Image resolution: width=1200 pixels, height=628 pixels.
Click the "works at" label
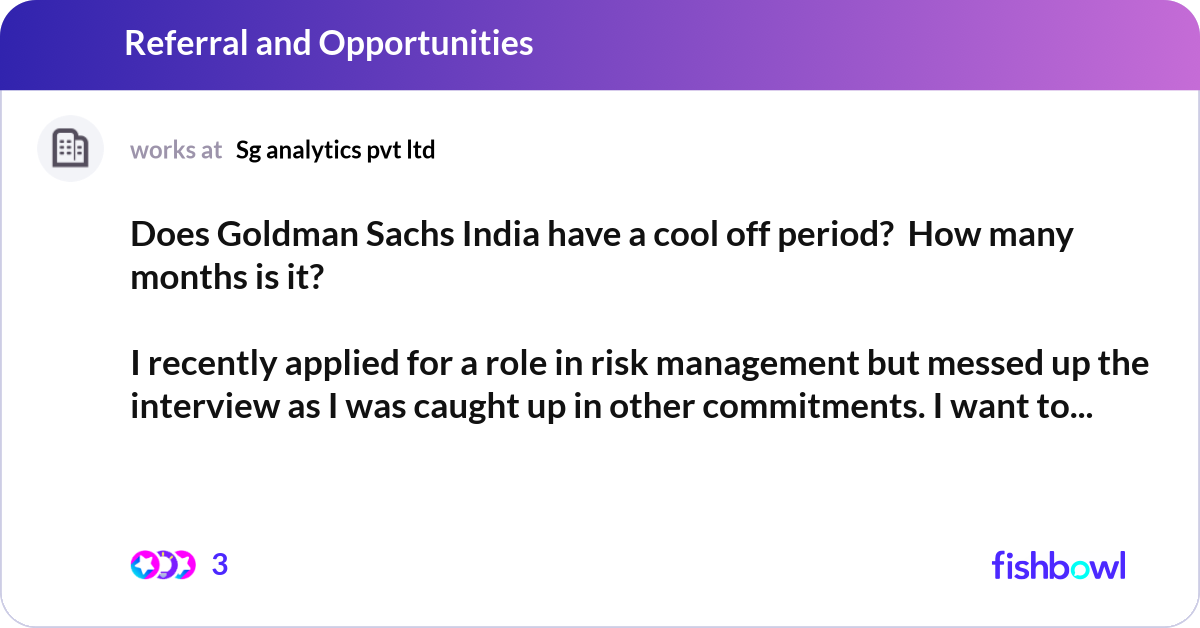(176, 150)
